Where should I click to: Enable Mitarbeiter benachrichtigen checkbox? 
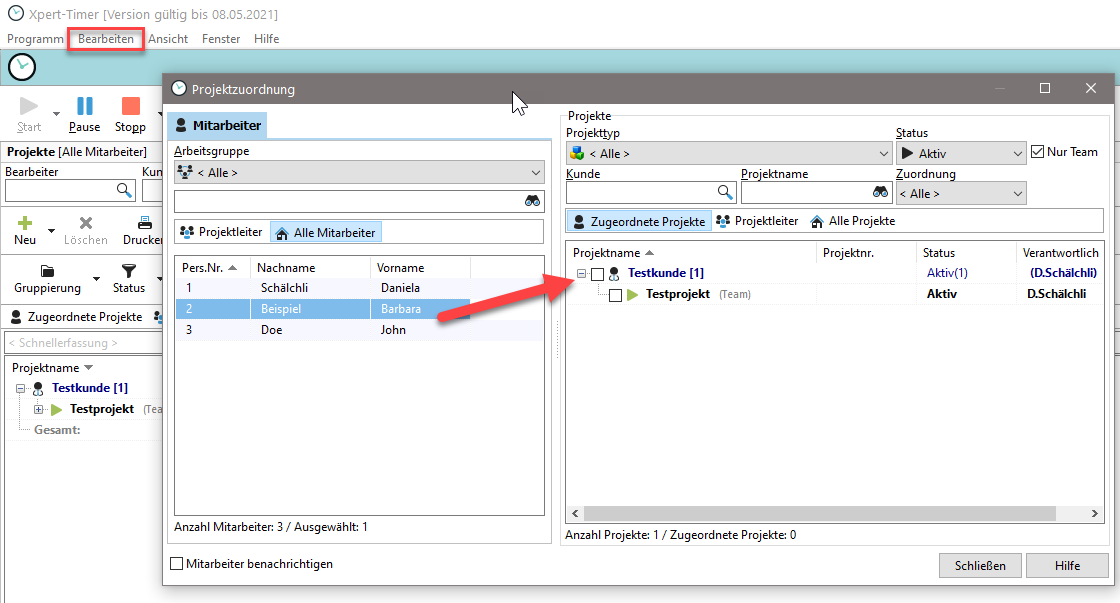click(x=177, y=564)
